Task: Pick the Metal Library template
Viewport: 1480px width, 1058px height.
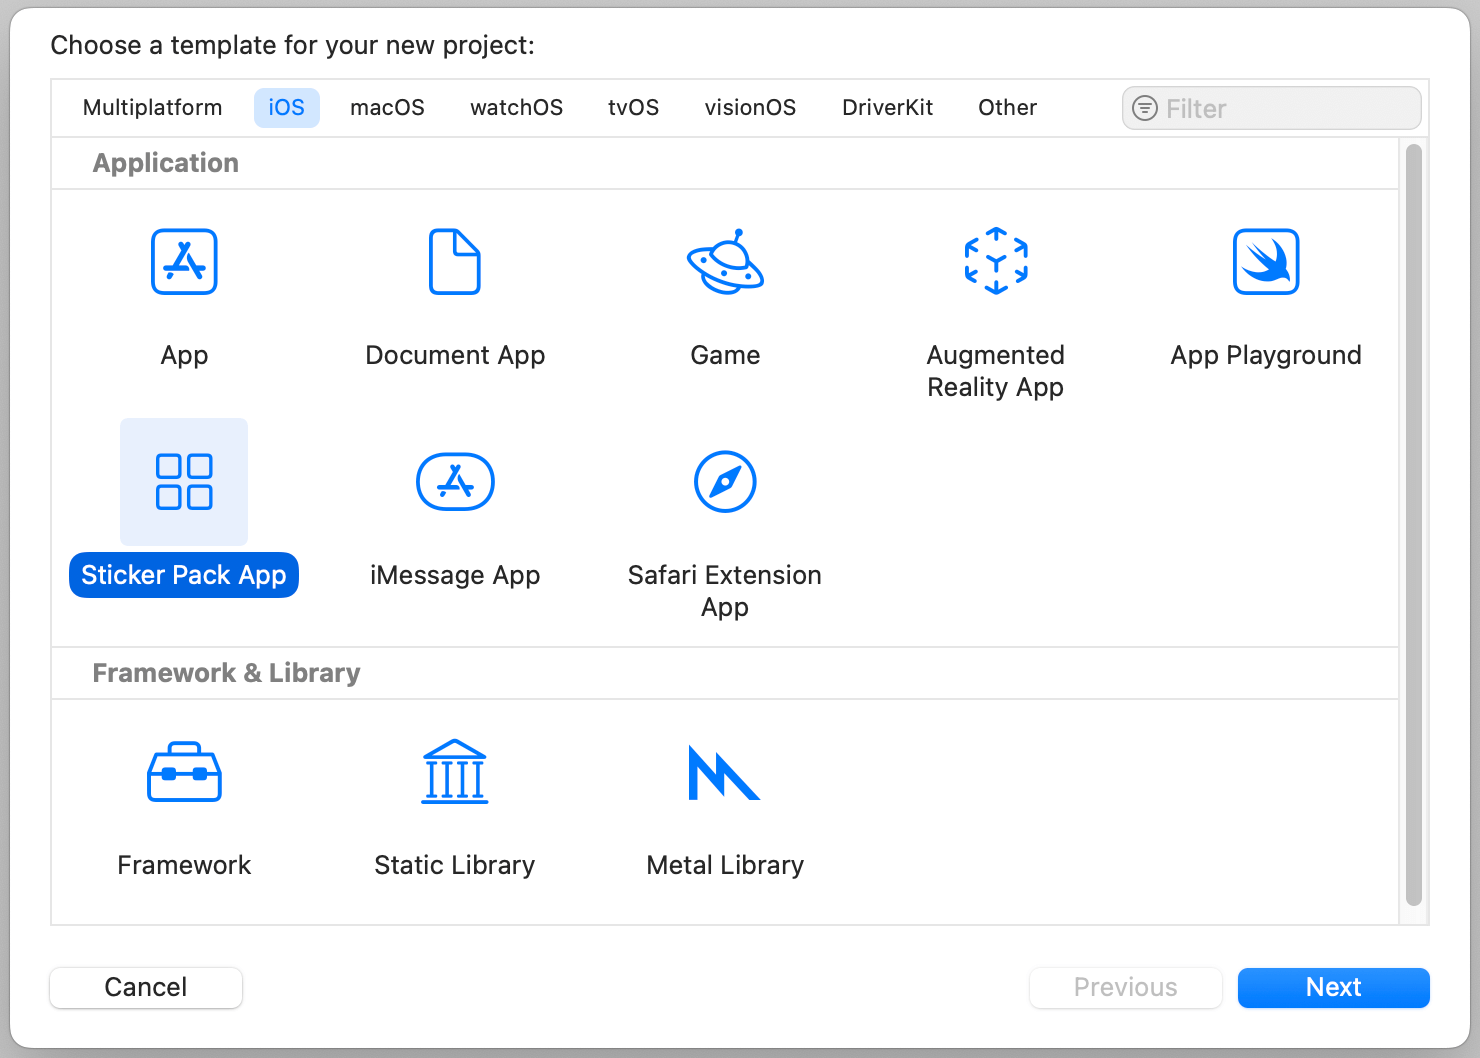Action: pyautogui.click(x=725, y=772)
